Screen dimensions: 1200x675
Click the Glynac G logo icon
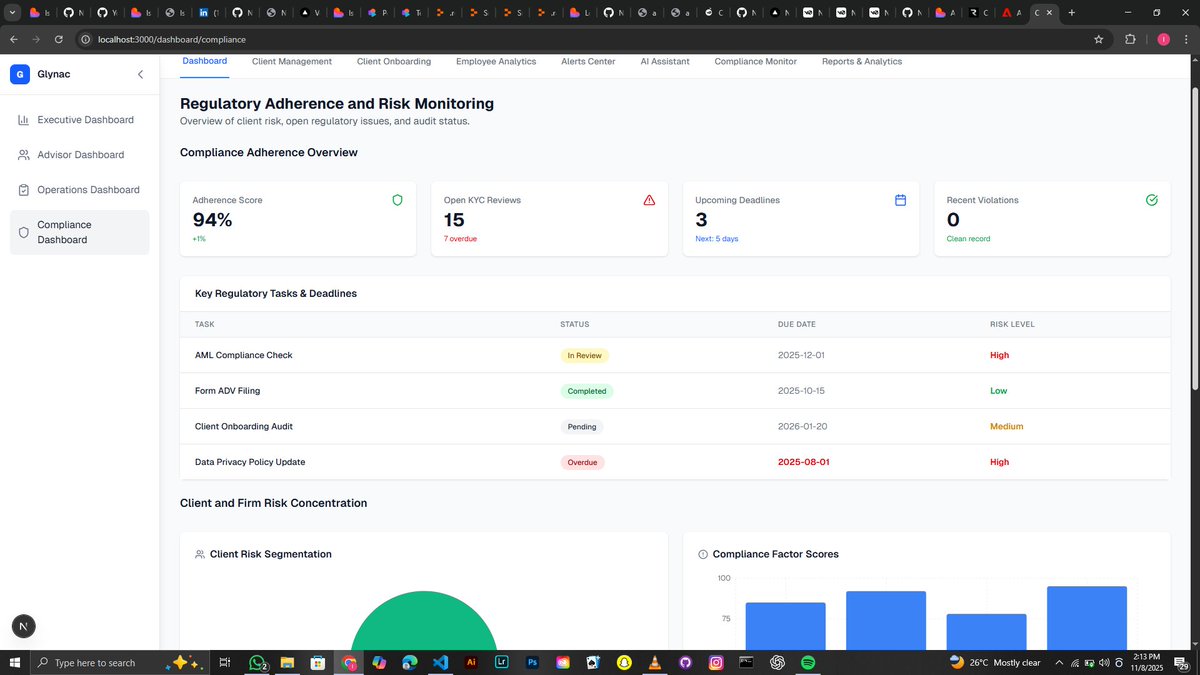pos(20,74)
